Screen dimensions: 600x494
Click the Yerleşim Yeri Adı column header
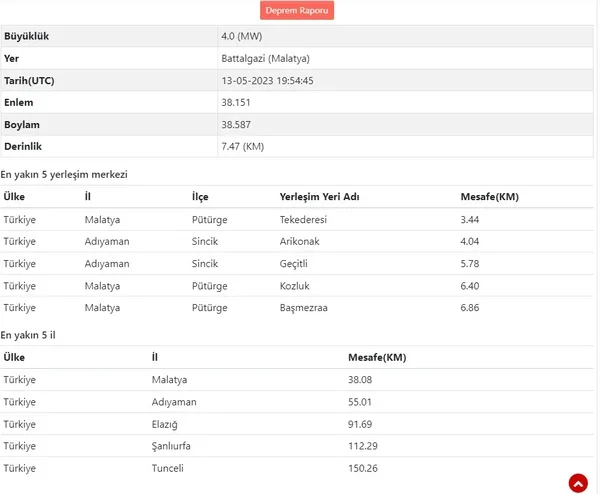(x=320, y=197)
